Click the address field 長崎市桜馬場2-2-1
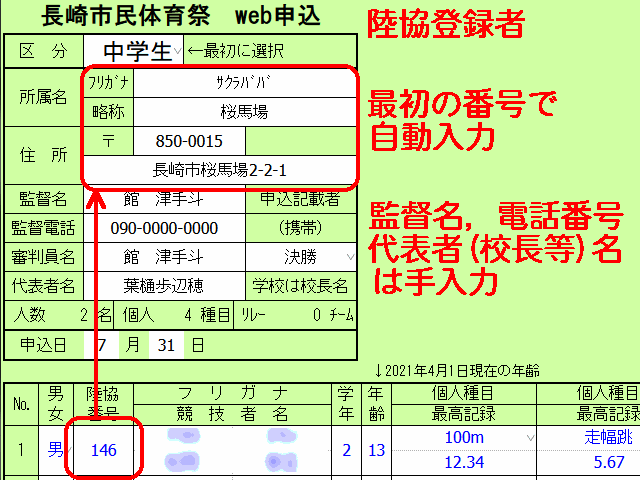 (x=220, y=170)
